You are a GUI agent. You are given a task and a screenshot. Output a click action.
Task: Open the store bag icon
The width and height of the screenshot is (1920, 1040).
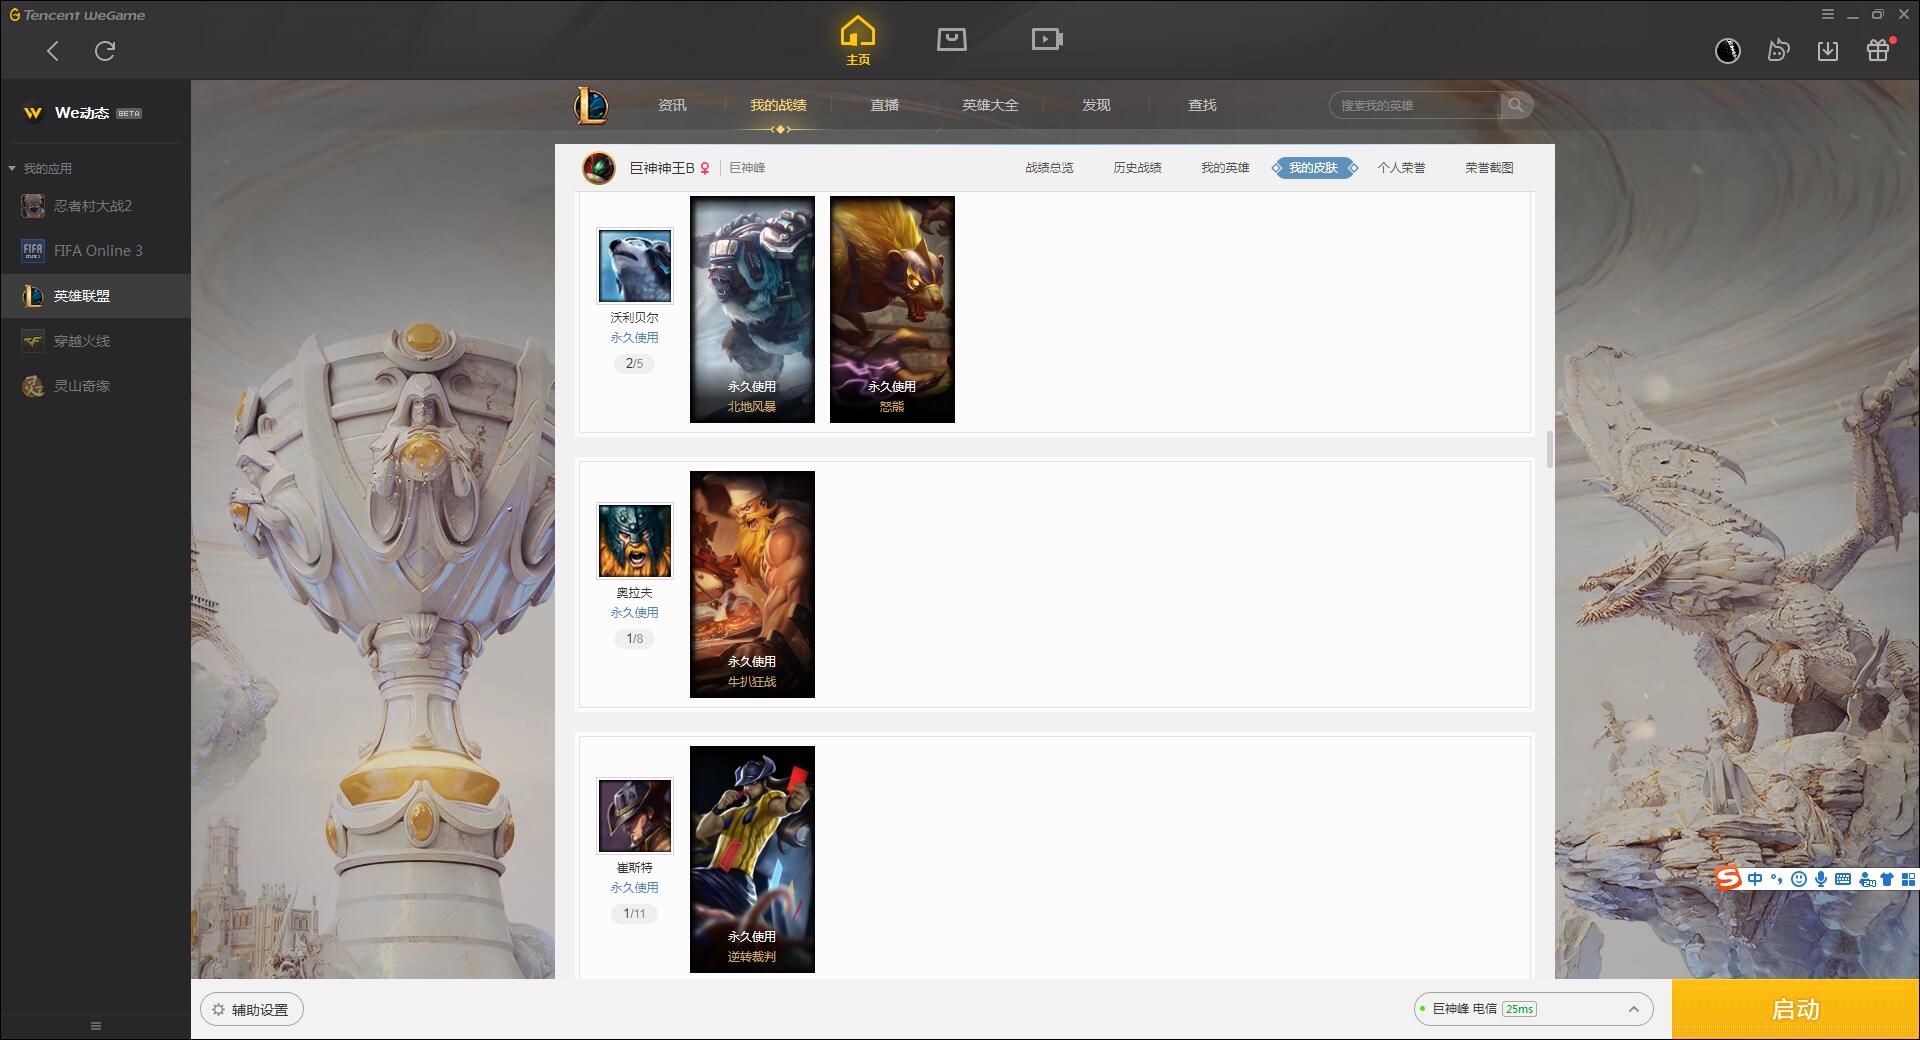[x=952, y=39]
